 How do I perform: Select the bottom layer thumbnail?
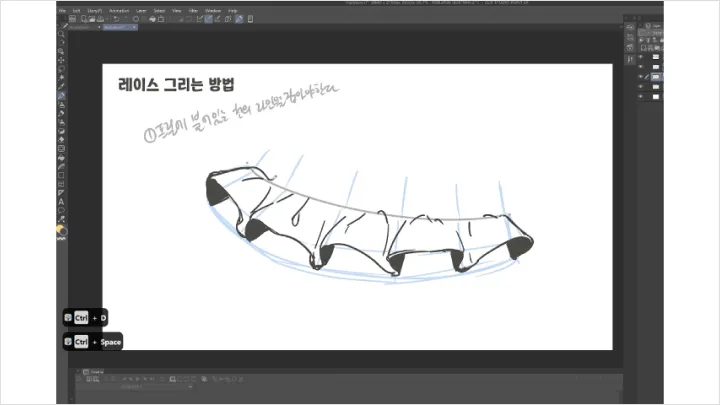point(656,96)
